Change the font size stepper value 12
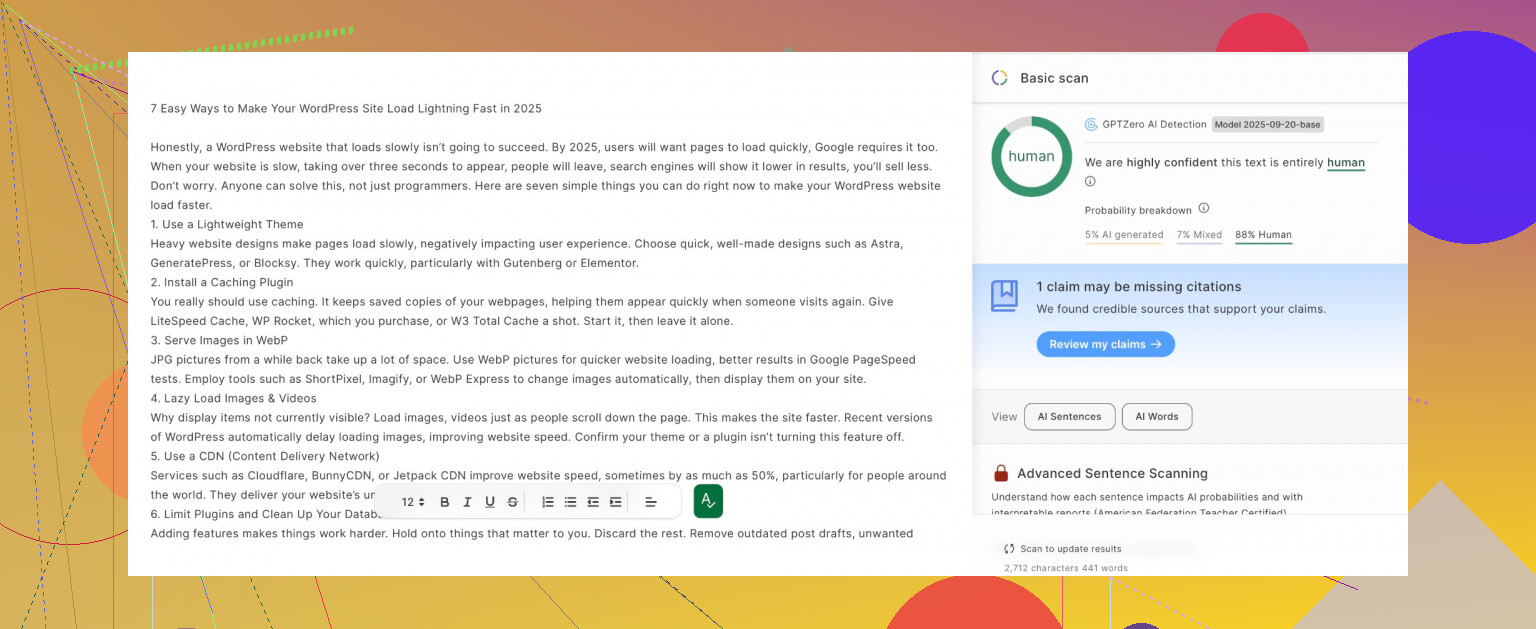Viewport: 1536px width, 629px height. tap(413, 502)
